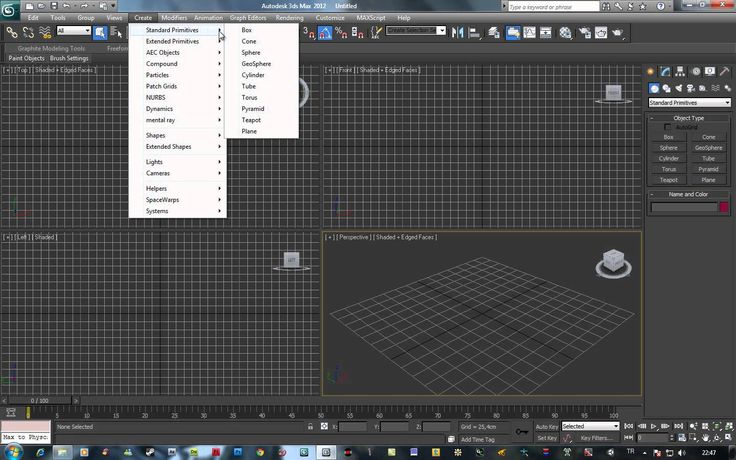
Task: Enable the AutoGrid checkbox
Action: pos(668,127)
